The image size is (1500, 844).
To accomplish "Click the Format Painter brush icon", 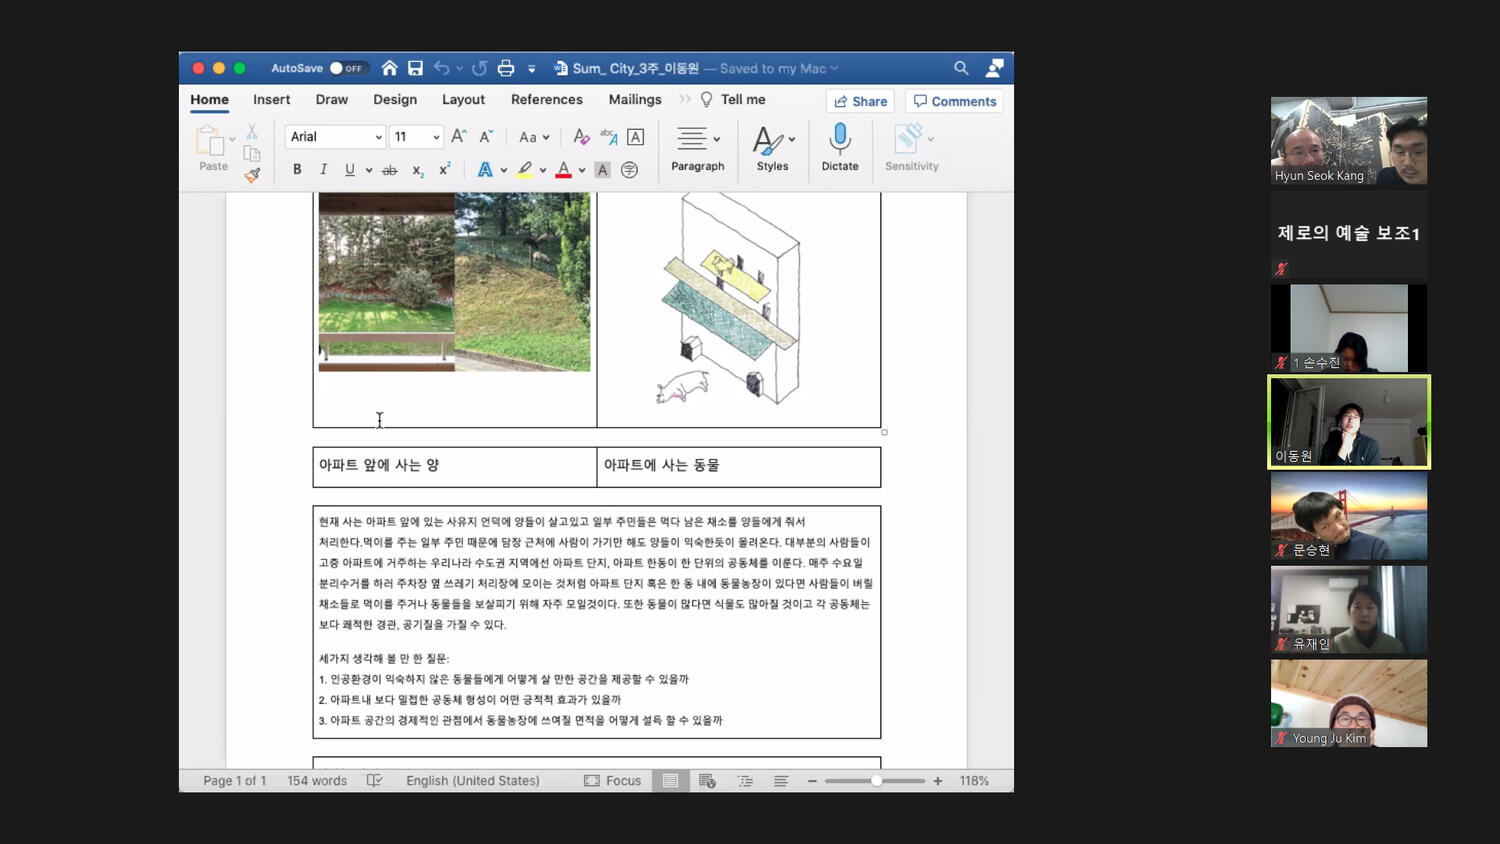I will click(x=252, y=175).
